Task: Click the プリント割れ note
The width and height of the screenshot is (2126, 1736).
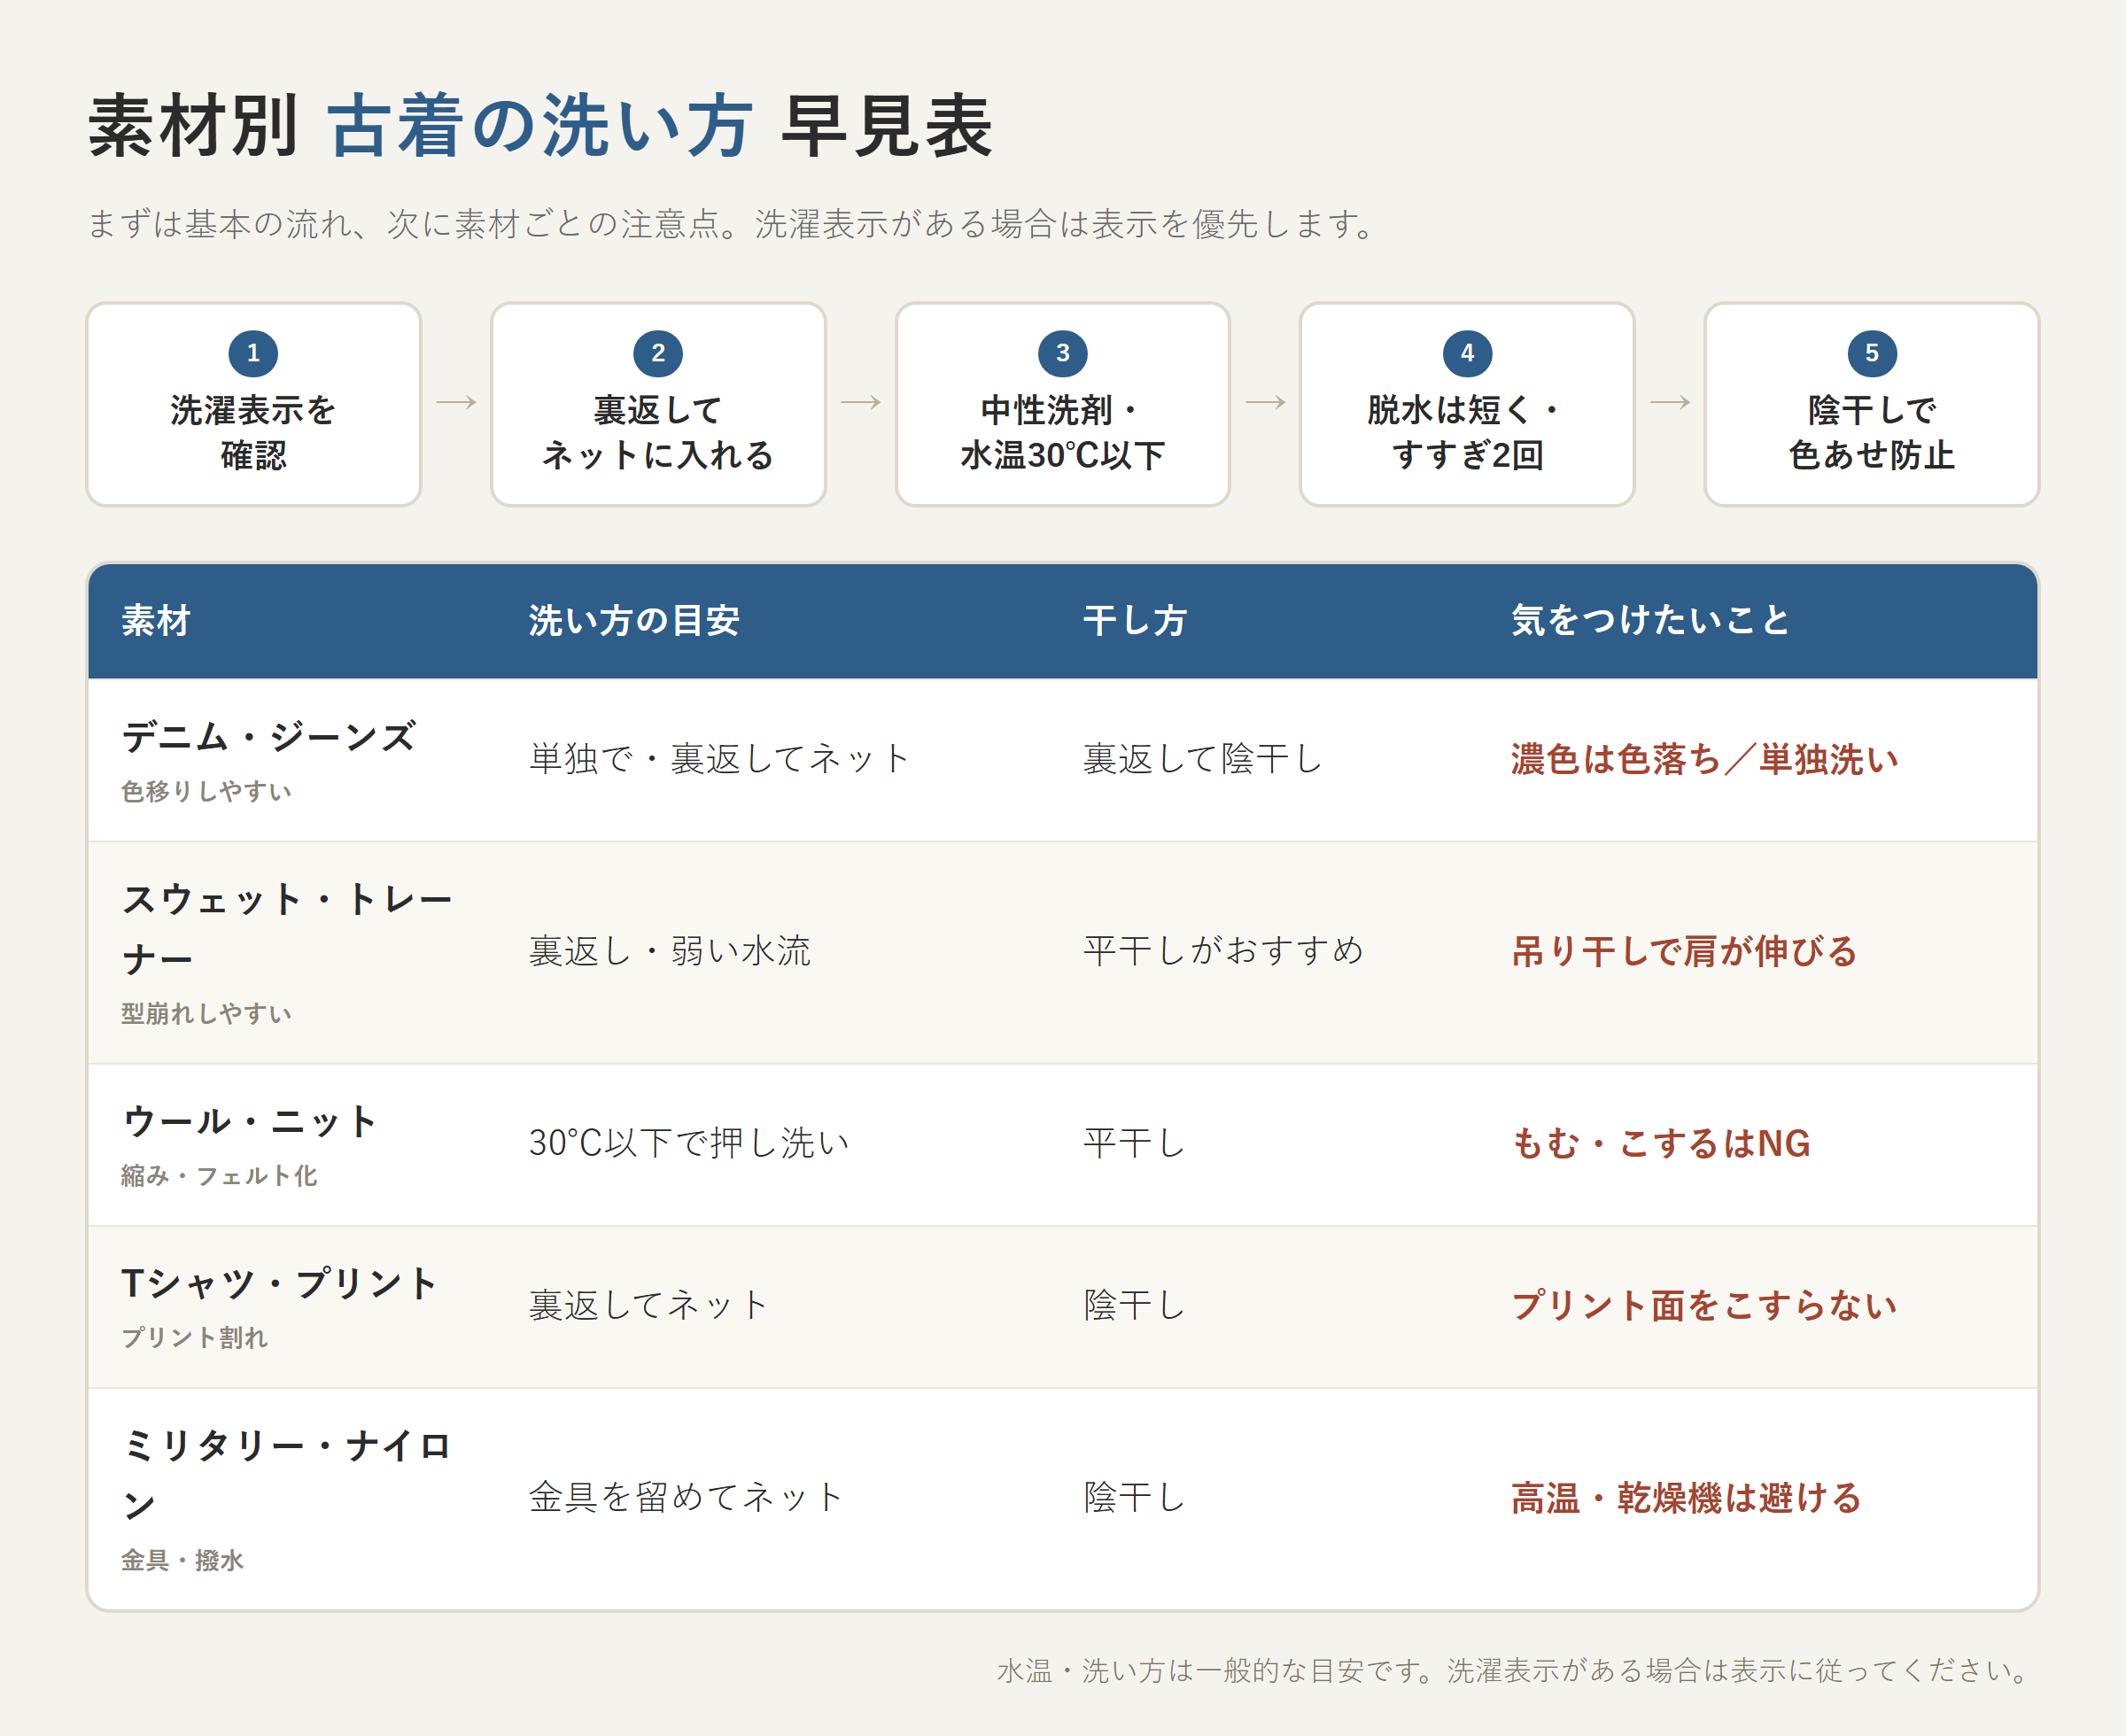Action: pos(195,1337)
